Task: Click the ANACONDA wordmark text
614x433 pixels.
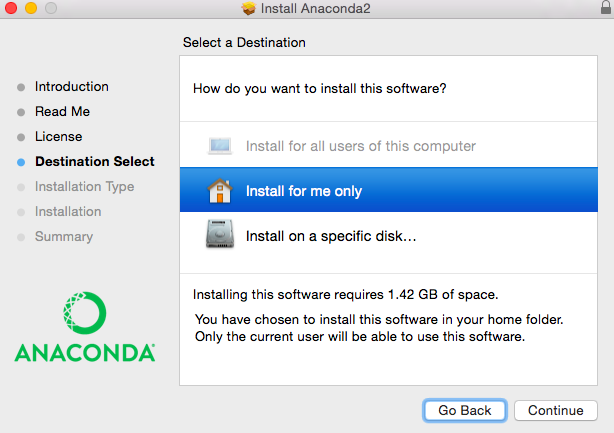Action: 85,352
